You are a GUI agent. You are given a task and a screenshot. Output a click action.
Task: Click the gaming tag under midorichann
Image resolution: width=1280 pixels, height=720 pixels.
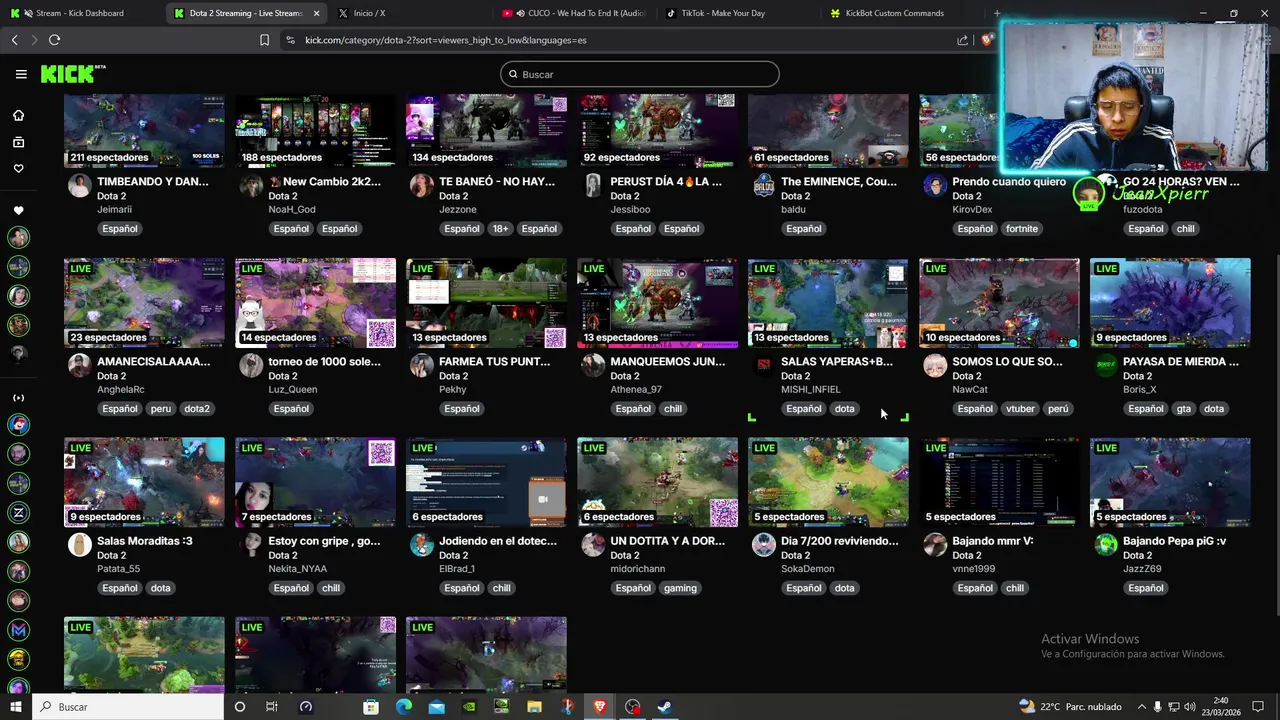(680, 588)
